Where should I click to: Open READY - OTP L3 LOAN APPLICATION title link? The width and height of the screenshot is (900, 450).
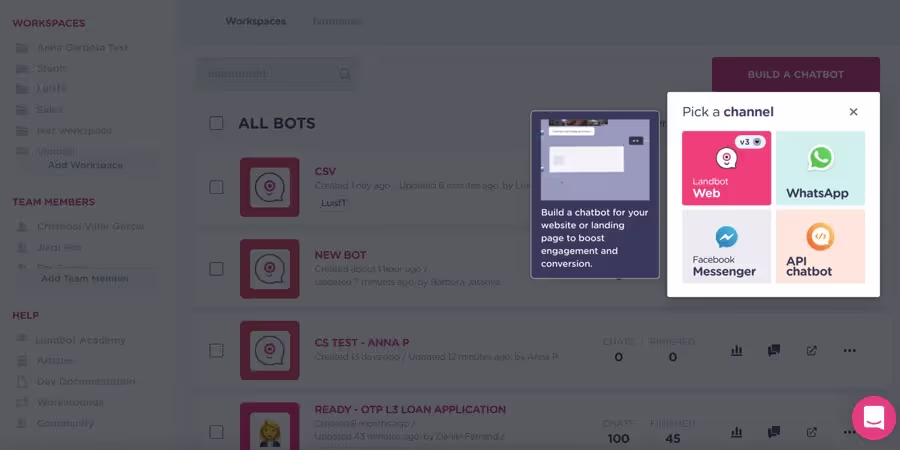(410, 410)
